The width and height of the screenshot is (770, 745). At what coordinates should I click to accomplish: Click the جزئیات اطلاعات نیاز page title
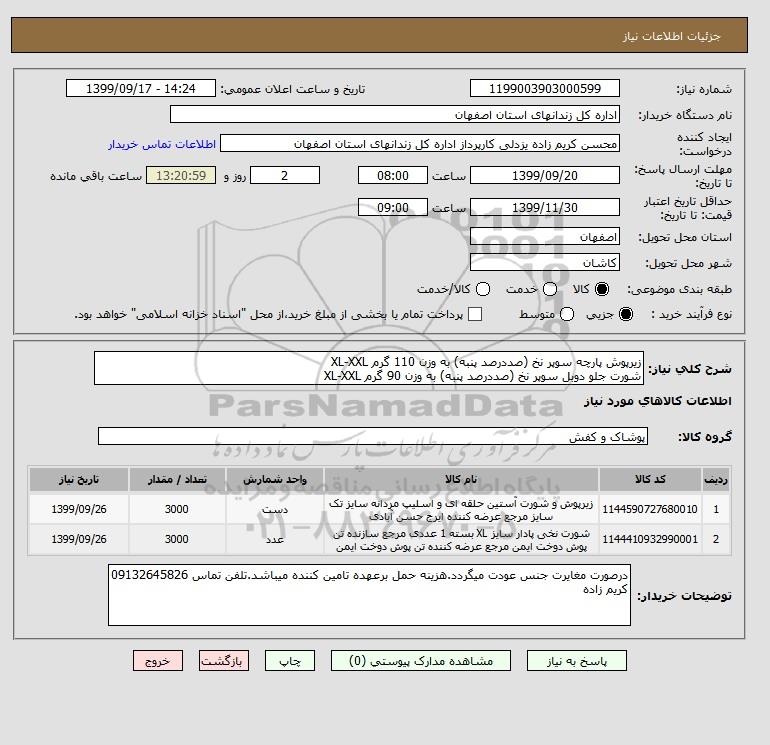point(672,36)
